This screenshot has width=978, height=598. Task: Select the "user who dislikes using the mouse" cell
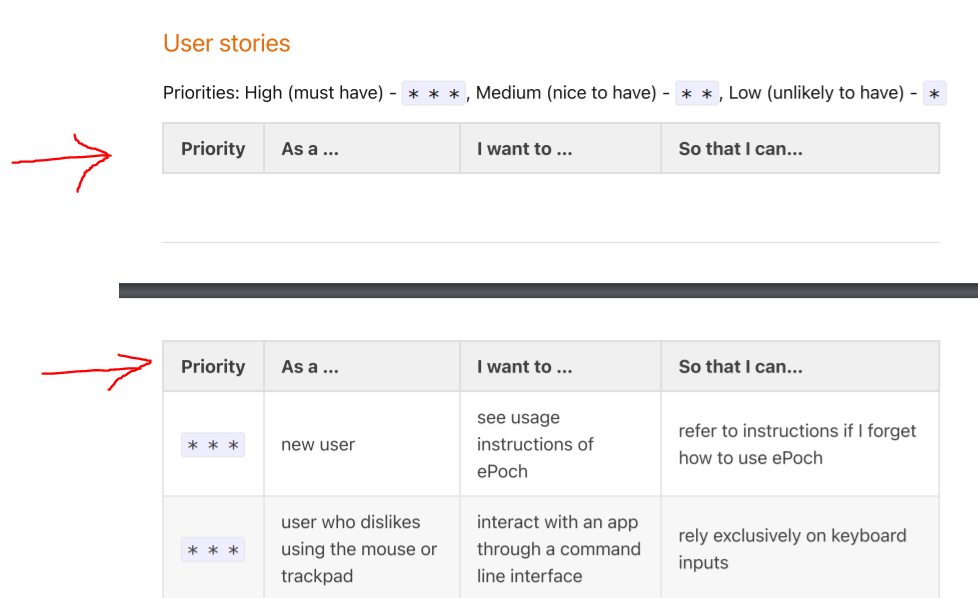(x=359, y=549)
